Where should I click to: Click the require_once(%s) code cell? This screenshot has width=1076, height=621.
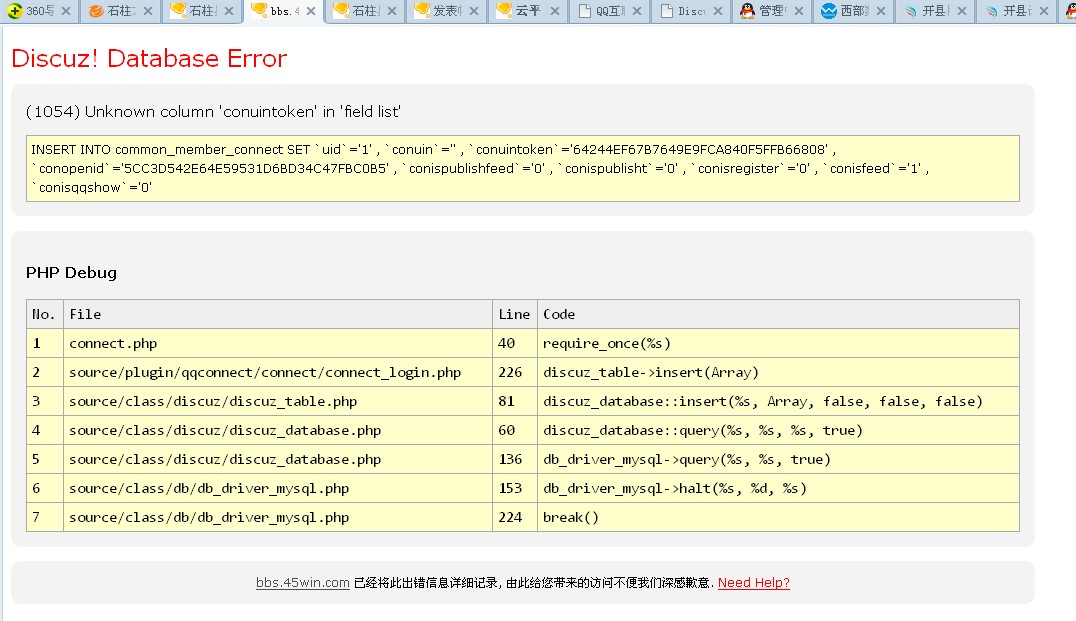778,343
